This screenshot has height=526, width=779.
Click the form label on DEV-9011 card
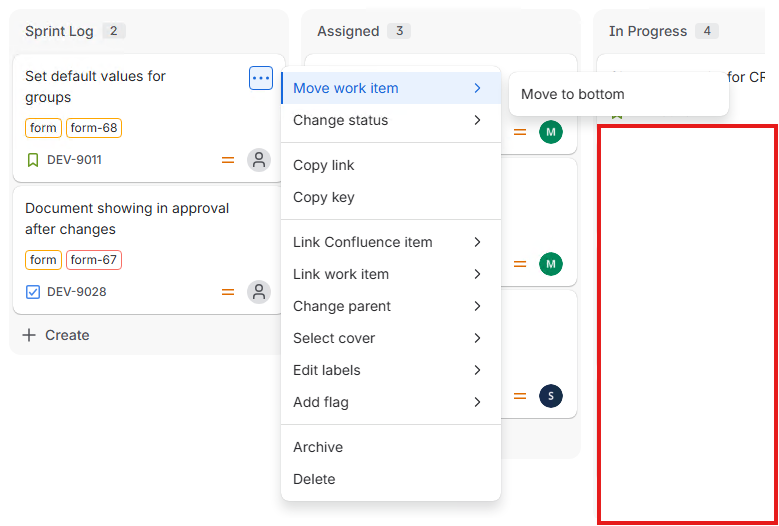43,128
